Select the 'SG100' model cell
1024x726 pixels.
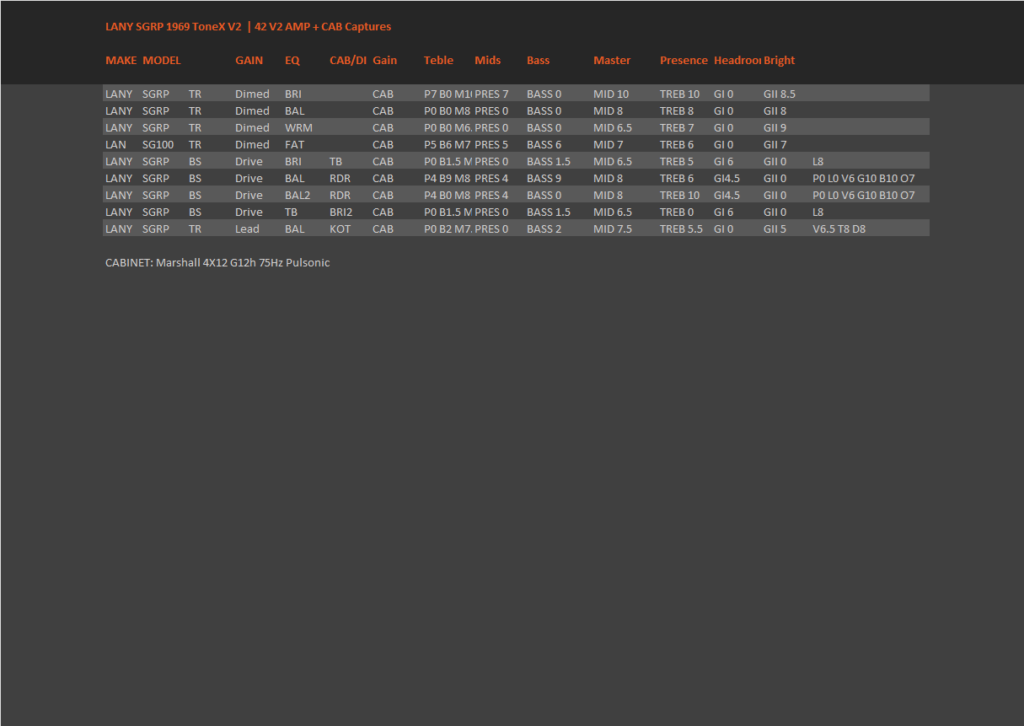[158, 145]
